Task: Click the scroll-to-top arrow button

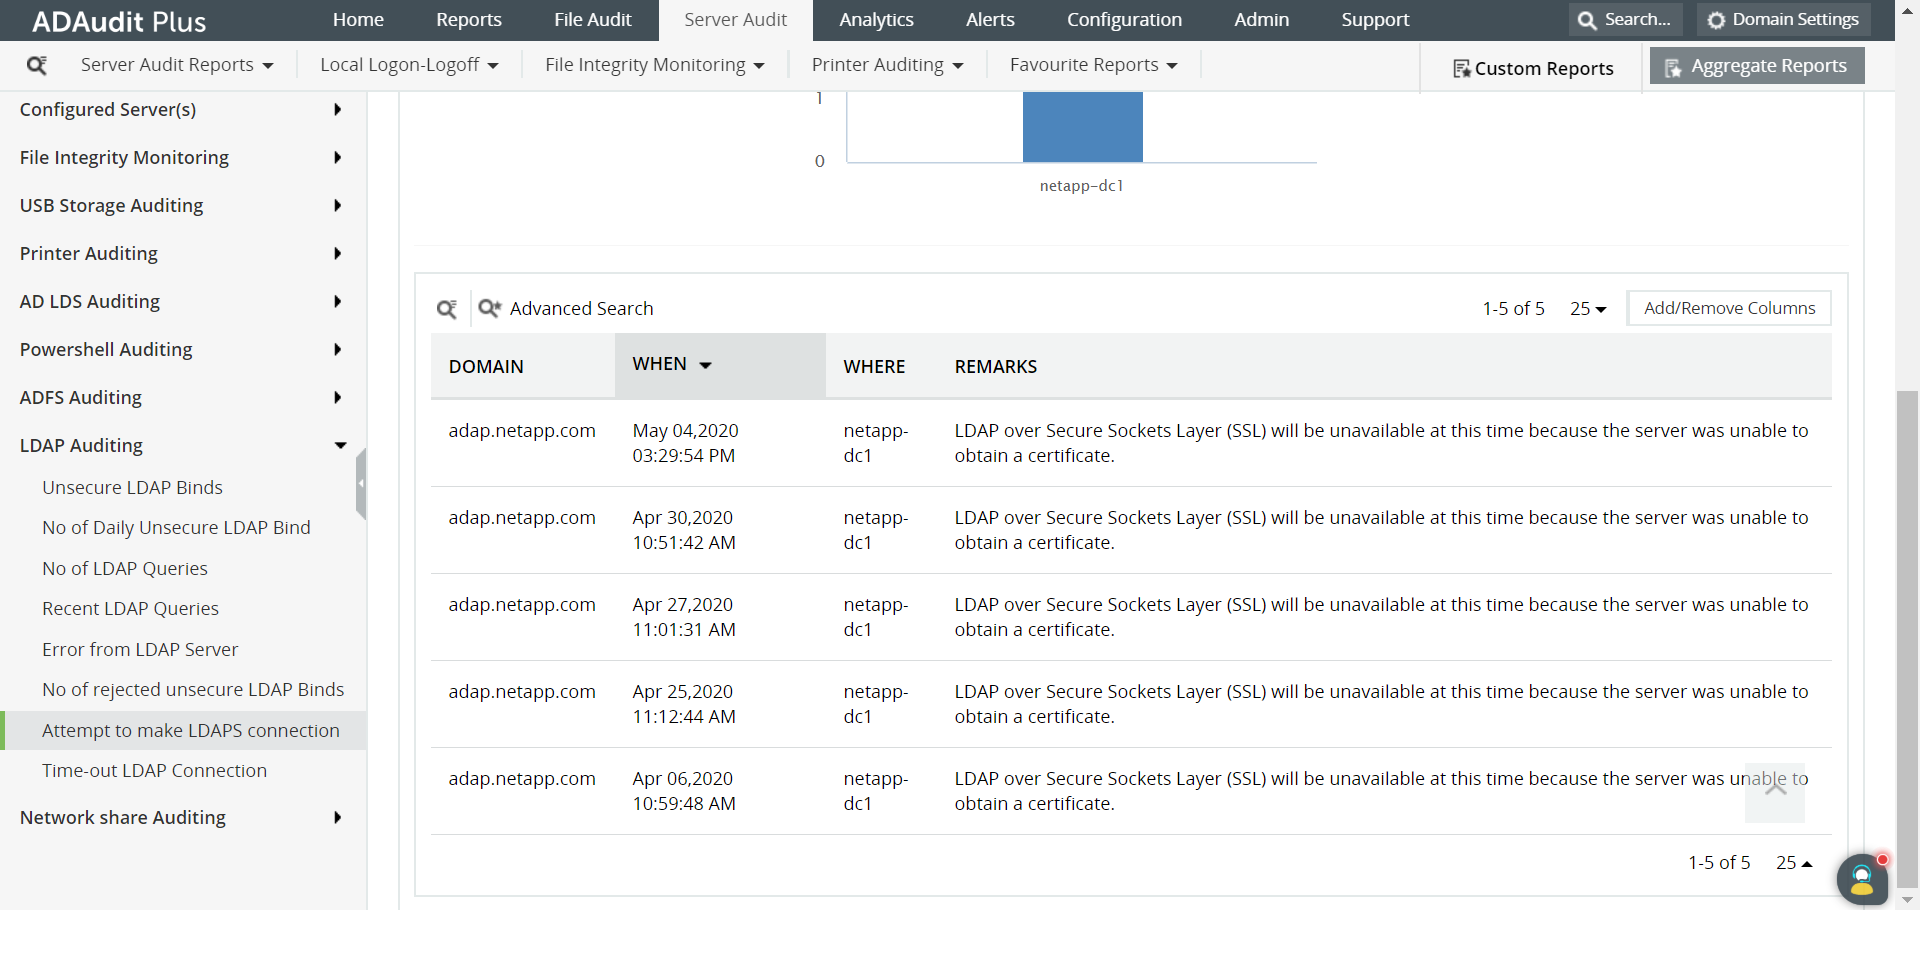Action: click(1775, 791)
